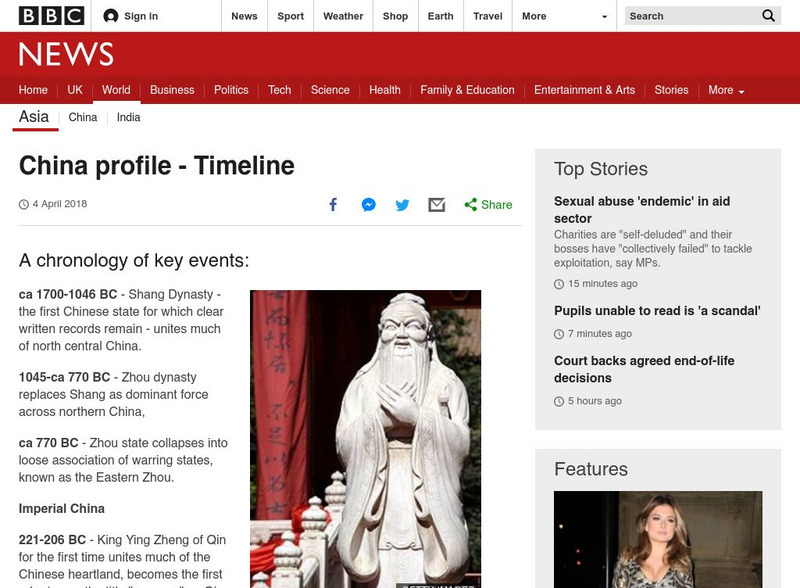Go to Health news section
The width and height of the screenshot is (800, 588).
tap(385, 90)
